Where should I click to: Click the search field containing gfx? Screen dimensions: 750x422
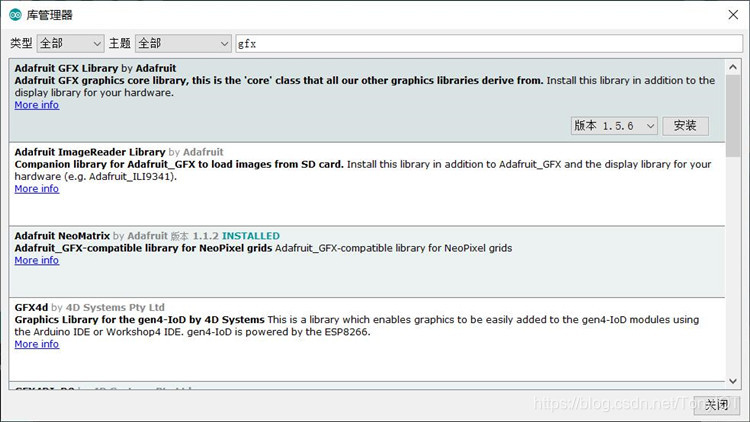click(489, 44)
